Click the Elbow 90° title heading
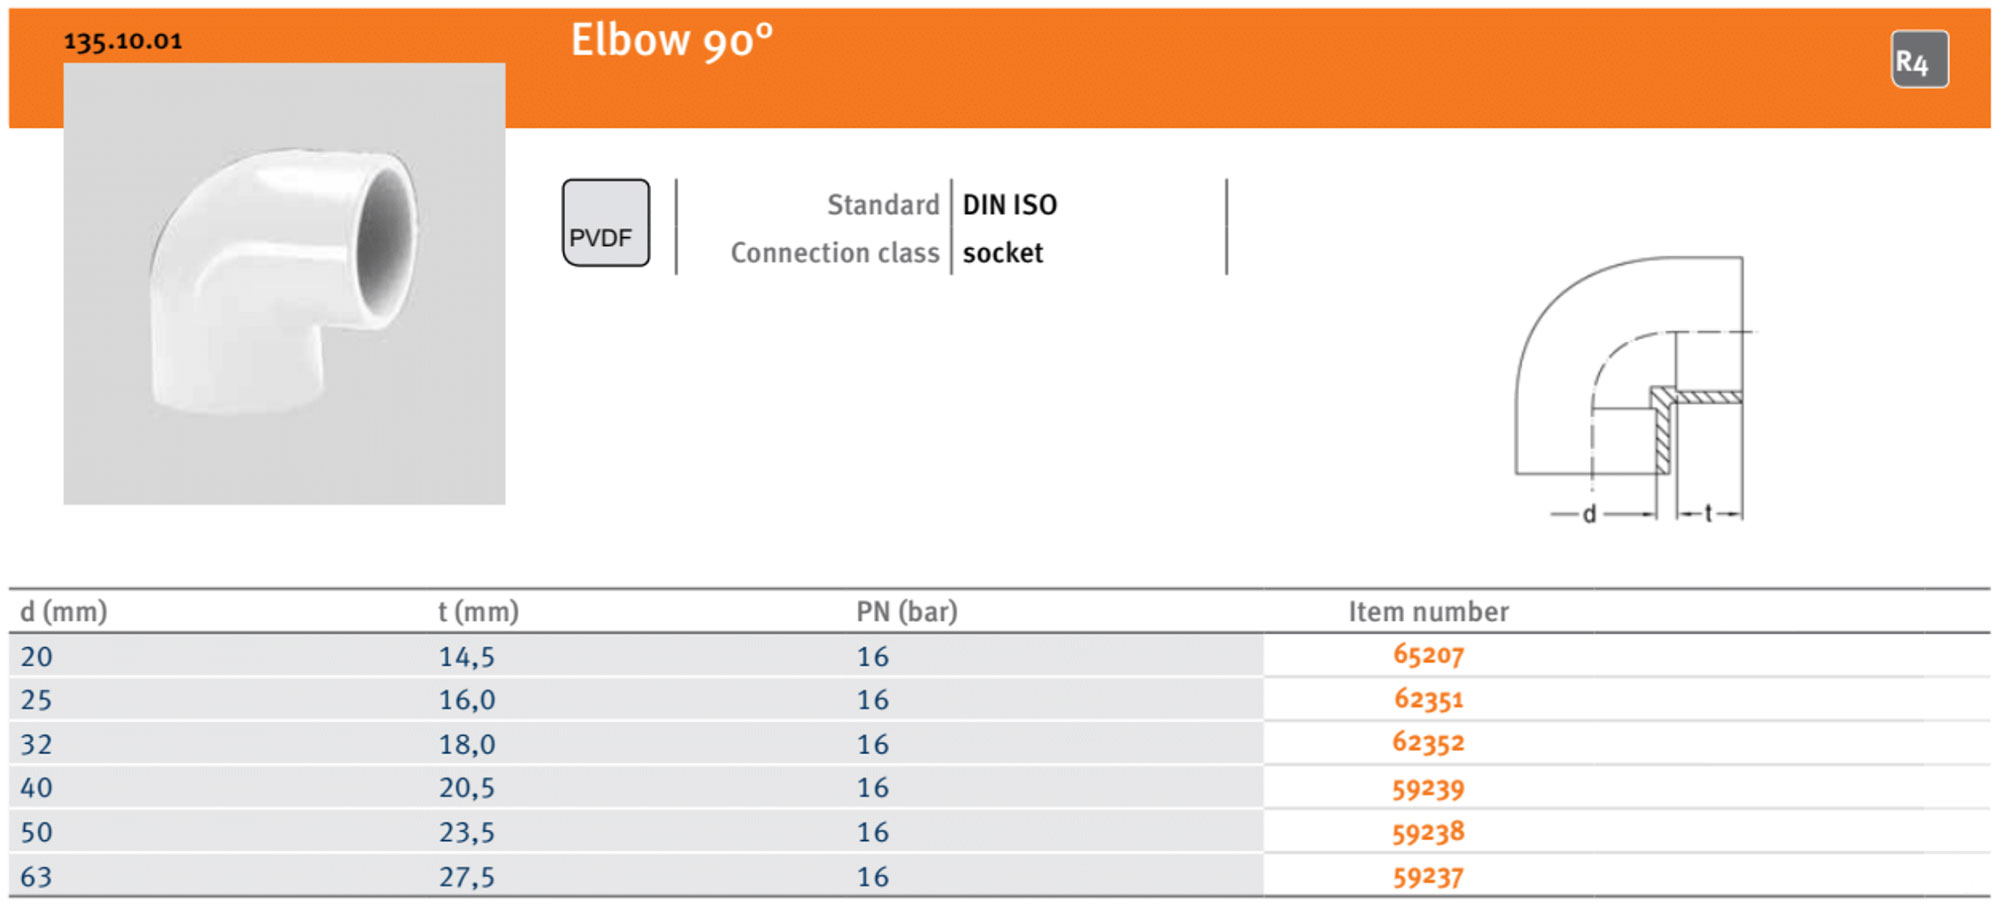This screenshot has height=915, width=2000. tap(672, 41)
